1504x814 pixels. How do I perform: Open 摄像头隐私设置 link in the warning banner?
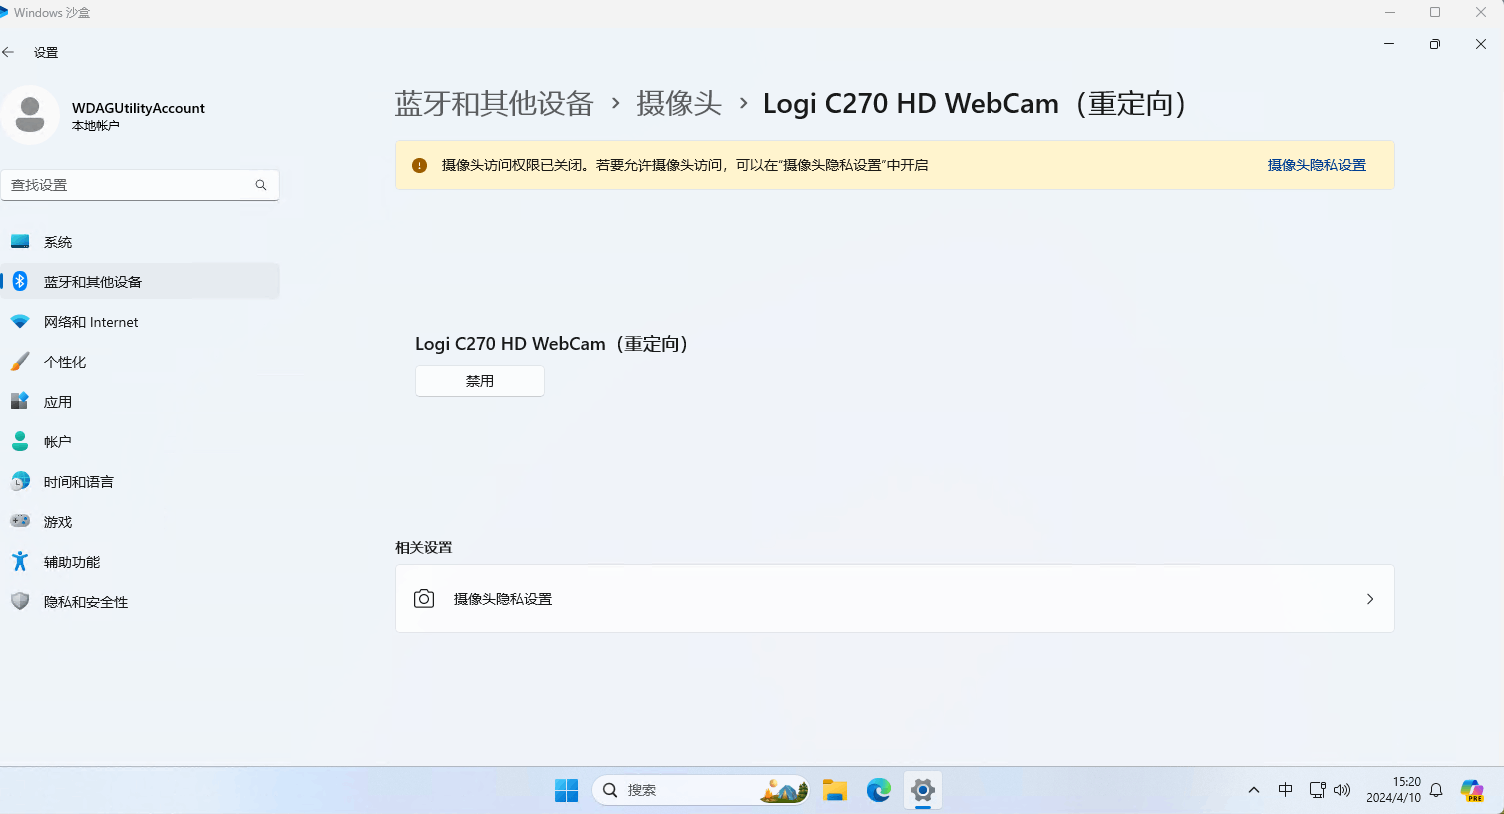coord(1316,165)
